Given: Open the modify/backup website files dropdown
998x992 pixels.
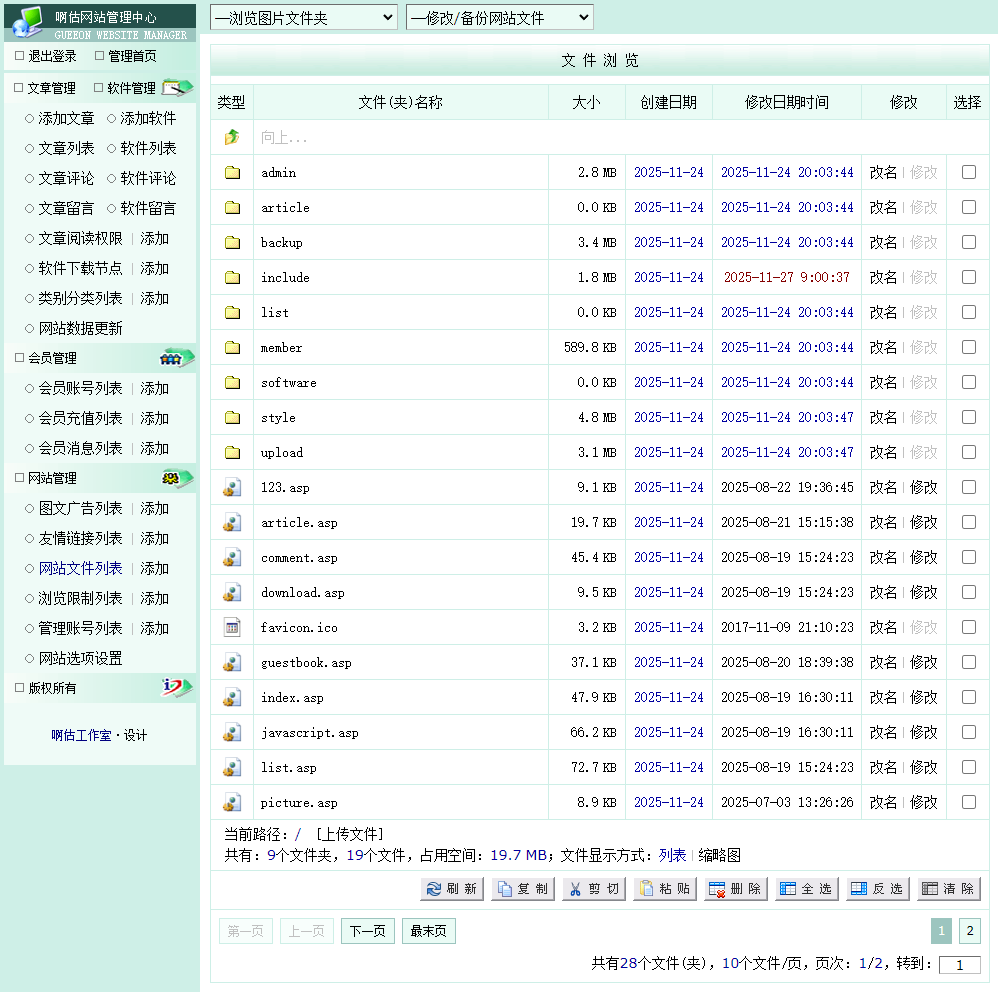Looking at the screenshot, I should 499,18.
